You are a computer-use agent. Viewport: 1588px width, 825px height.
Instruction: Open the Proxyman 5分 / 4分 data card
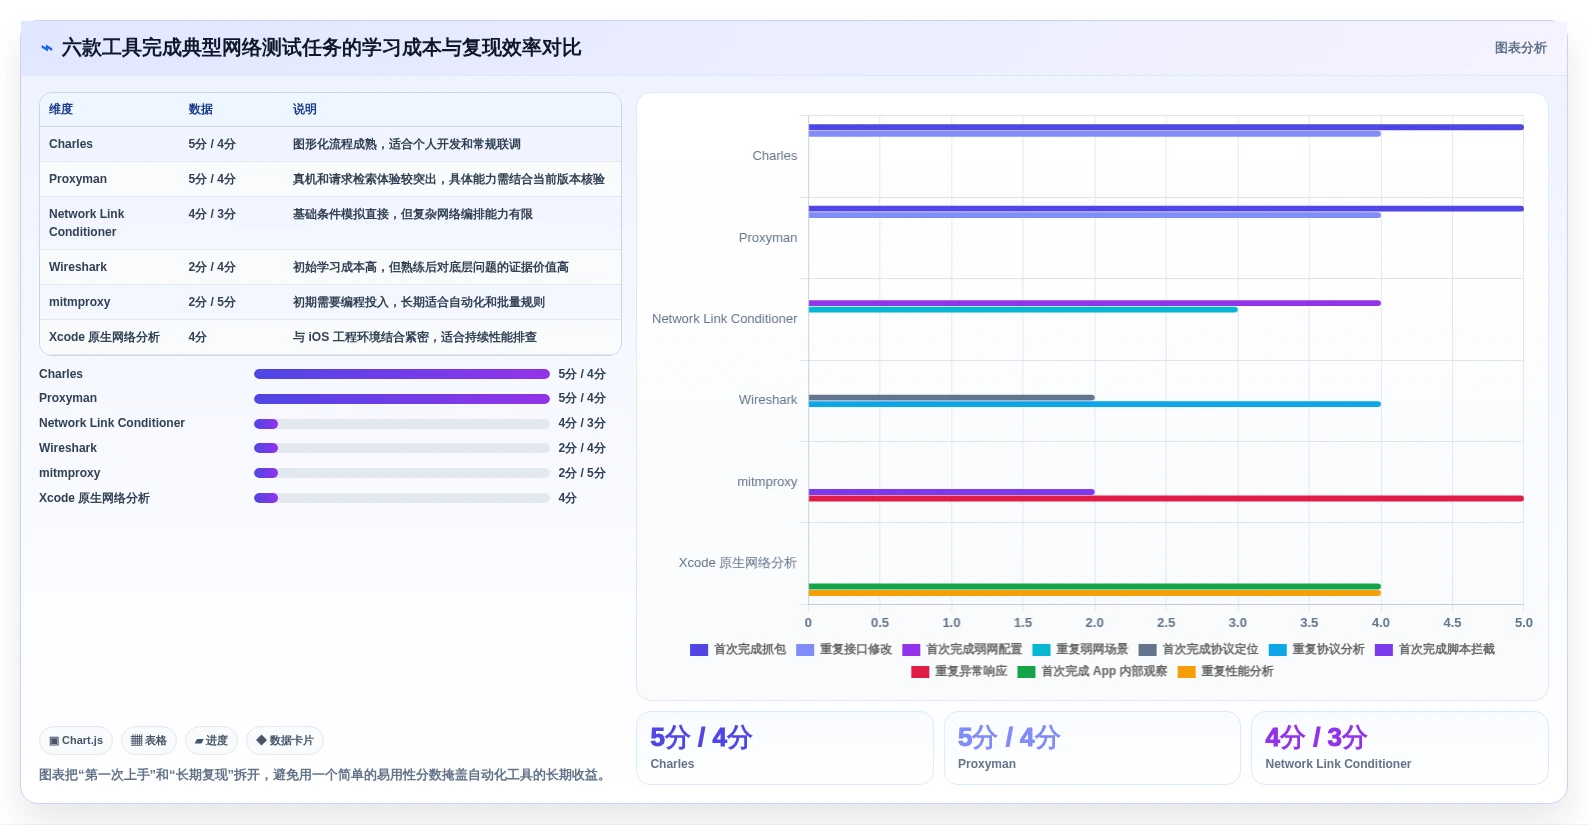(1092, 748)
